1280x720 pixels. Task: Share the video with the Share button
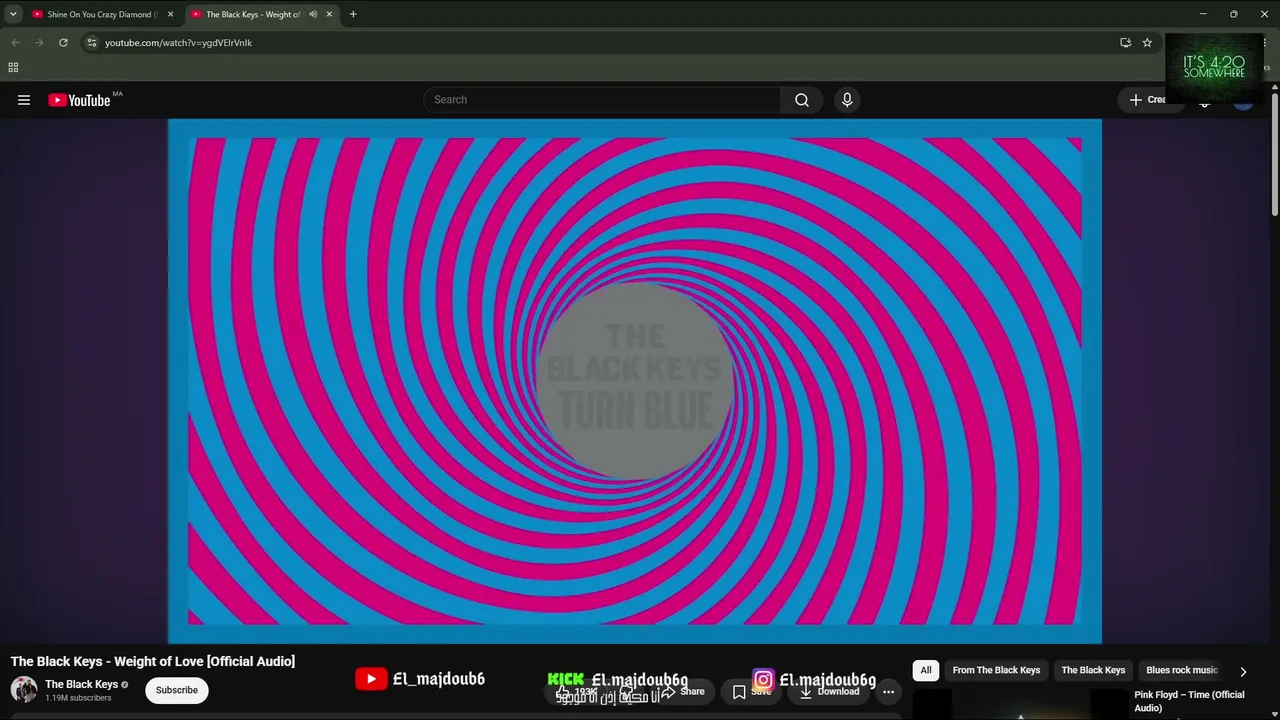[x=683, y=691]
